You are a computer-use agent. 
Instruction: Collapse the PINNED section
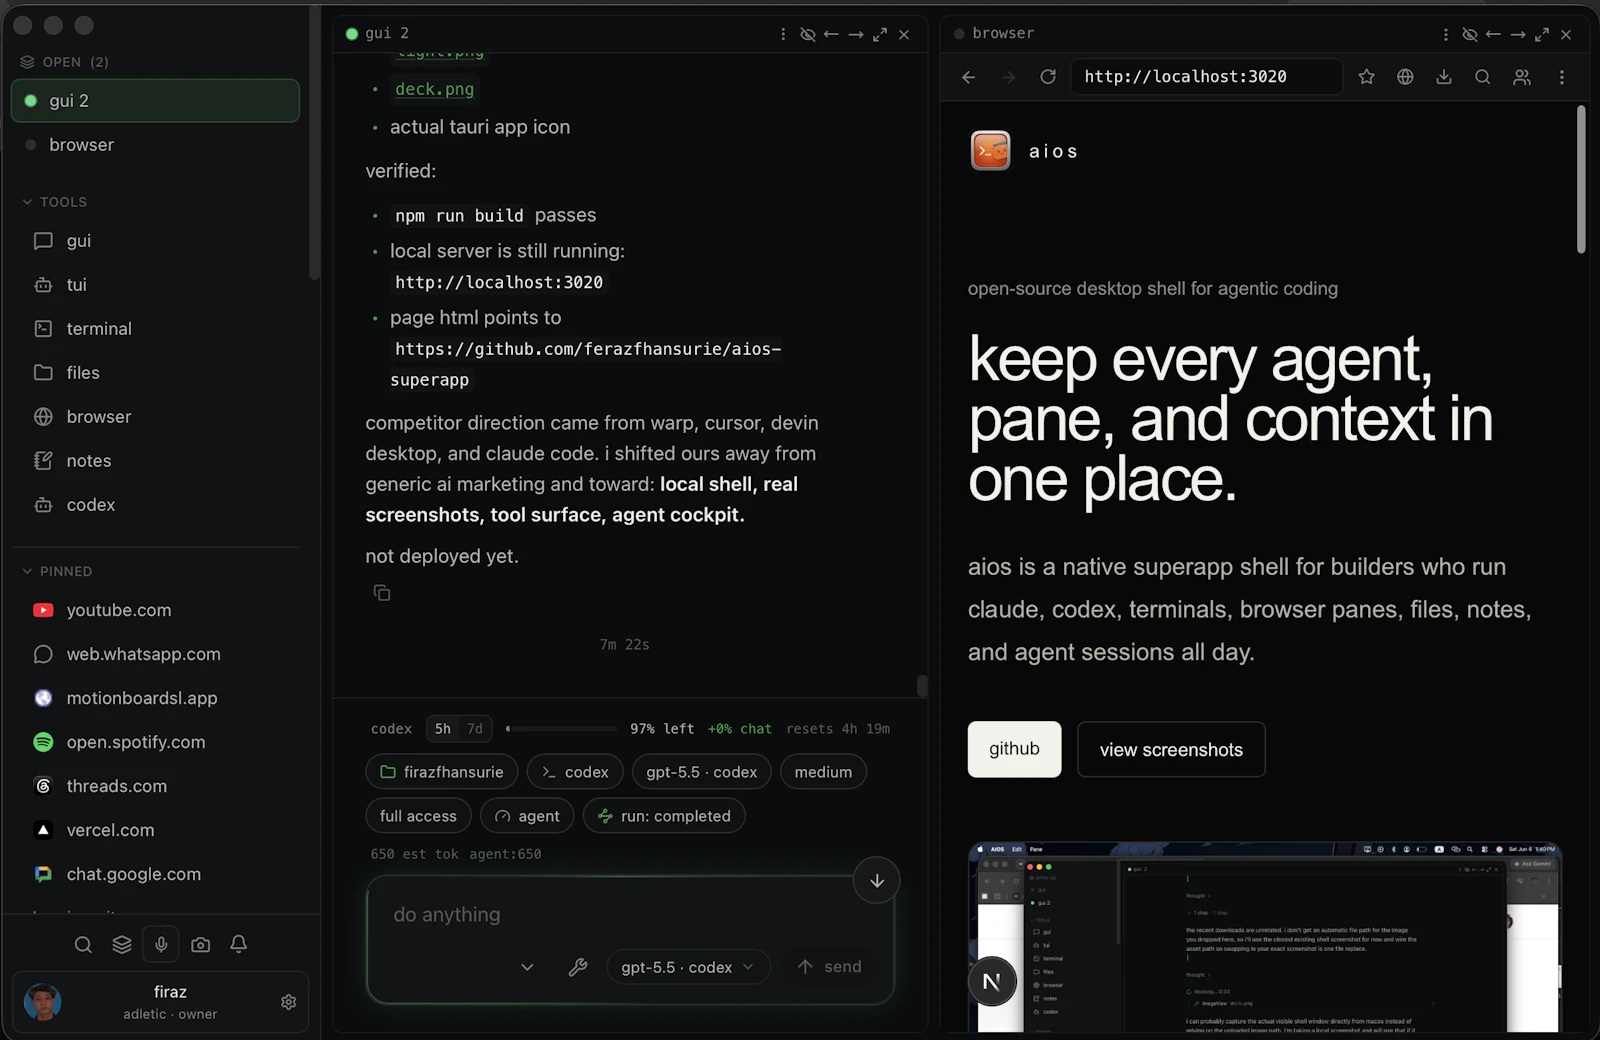point(57,571)
